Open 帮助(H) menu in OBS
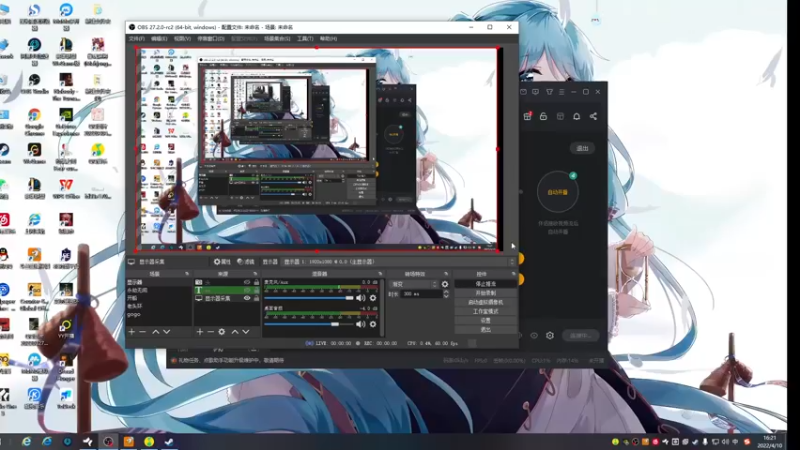This screenshot has width=800, height=450. pyautogui.click(x=328, y=39)
